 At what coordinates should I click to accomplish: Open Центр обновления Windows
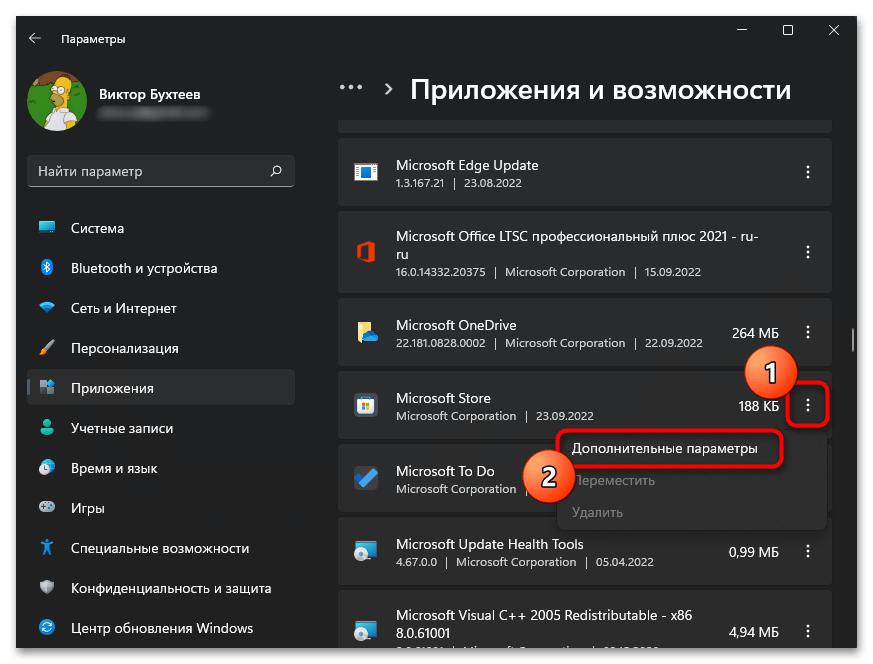[161, 628]
